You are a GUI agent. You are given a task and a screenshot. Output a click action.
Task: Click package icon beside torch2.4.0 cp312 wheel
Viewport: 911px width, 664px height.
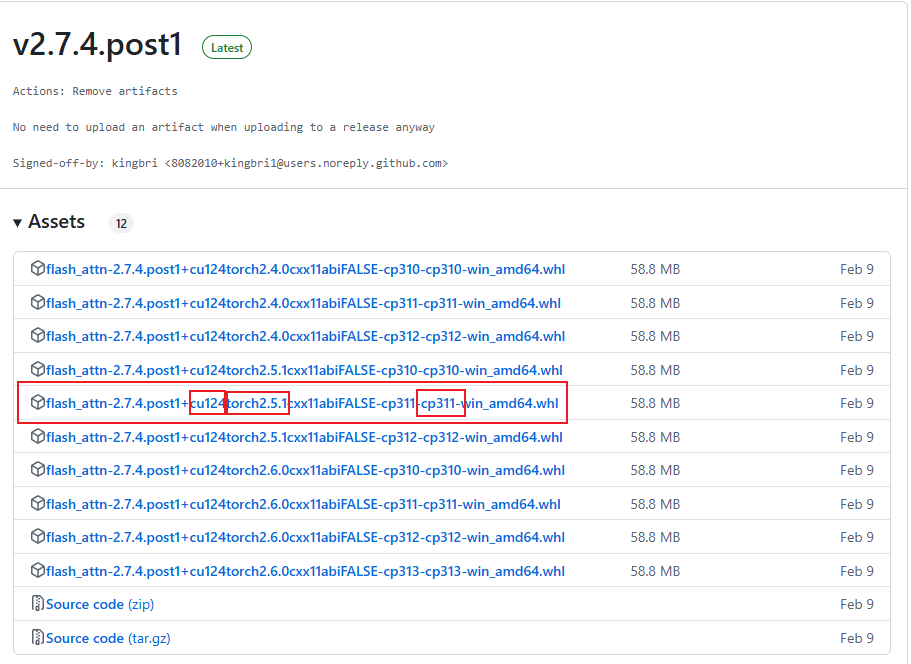click(x=38, y=336)
